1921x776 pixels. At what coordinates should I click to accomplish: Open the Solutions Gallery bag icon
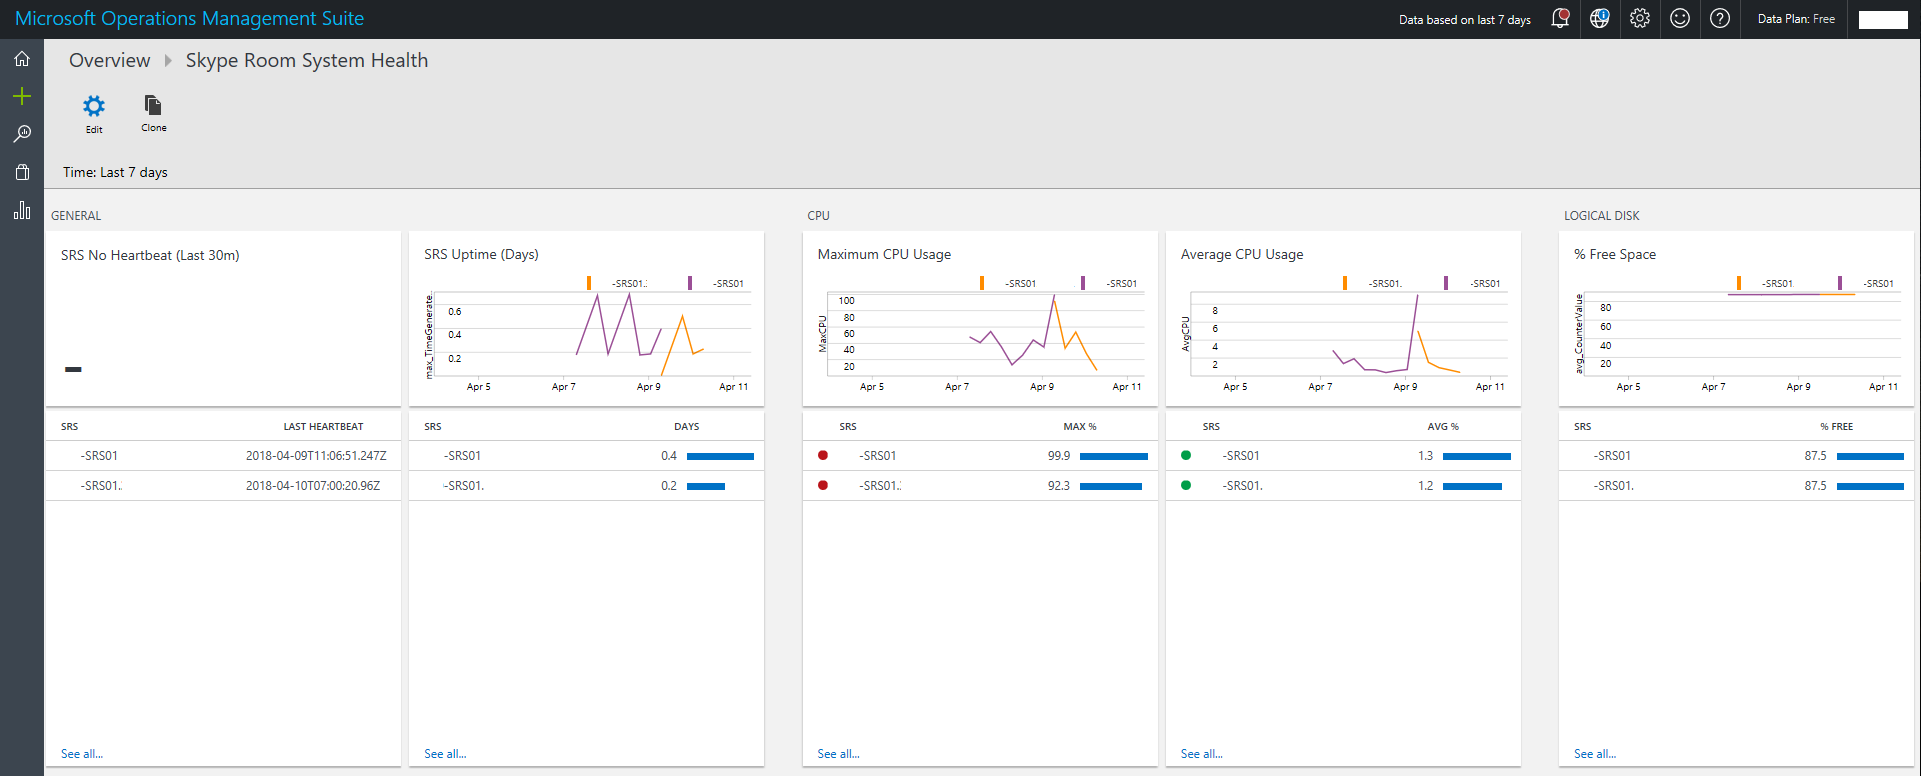click(x=22, y=172)
